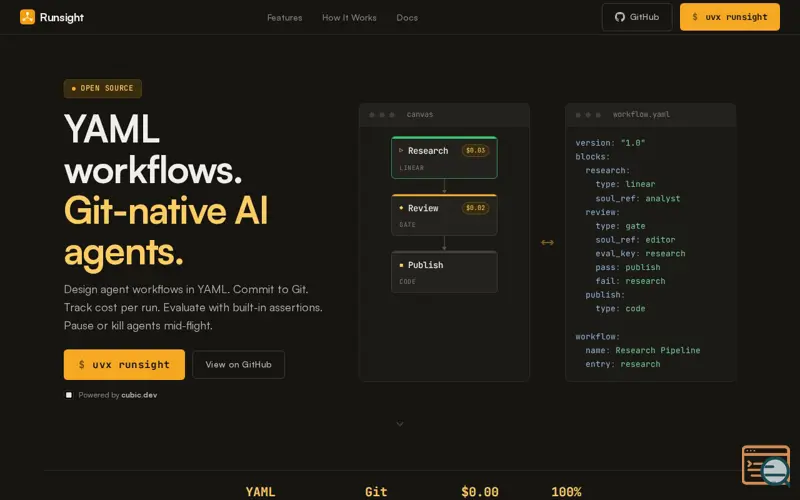The image size is (800, 500).
Task: Click the GitHub button in header
Action: 637,17
